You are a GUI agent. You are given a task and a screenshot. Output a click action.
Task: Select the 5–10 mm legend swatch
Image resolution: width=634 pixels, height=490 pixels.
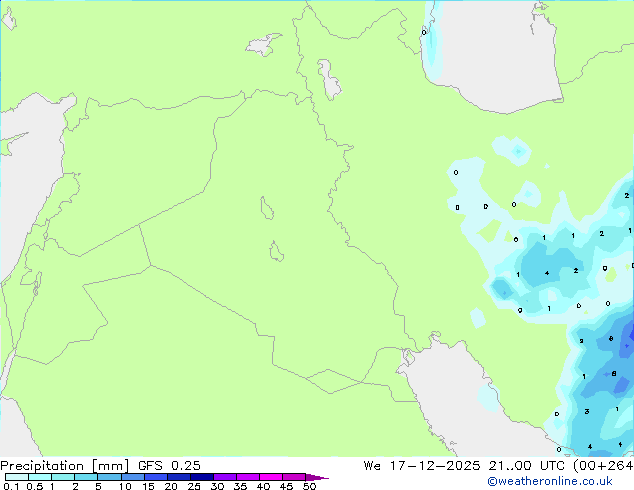109,477
